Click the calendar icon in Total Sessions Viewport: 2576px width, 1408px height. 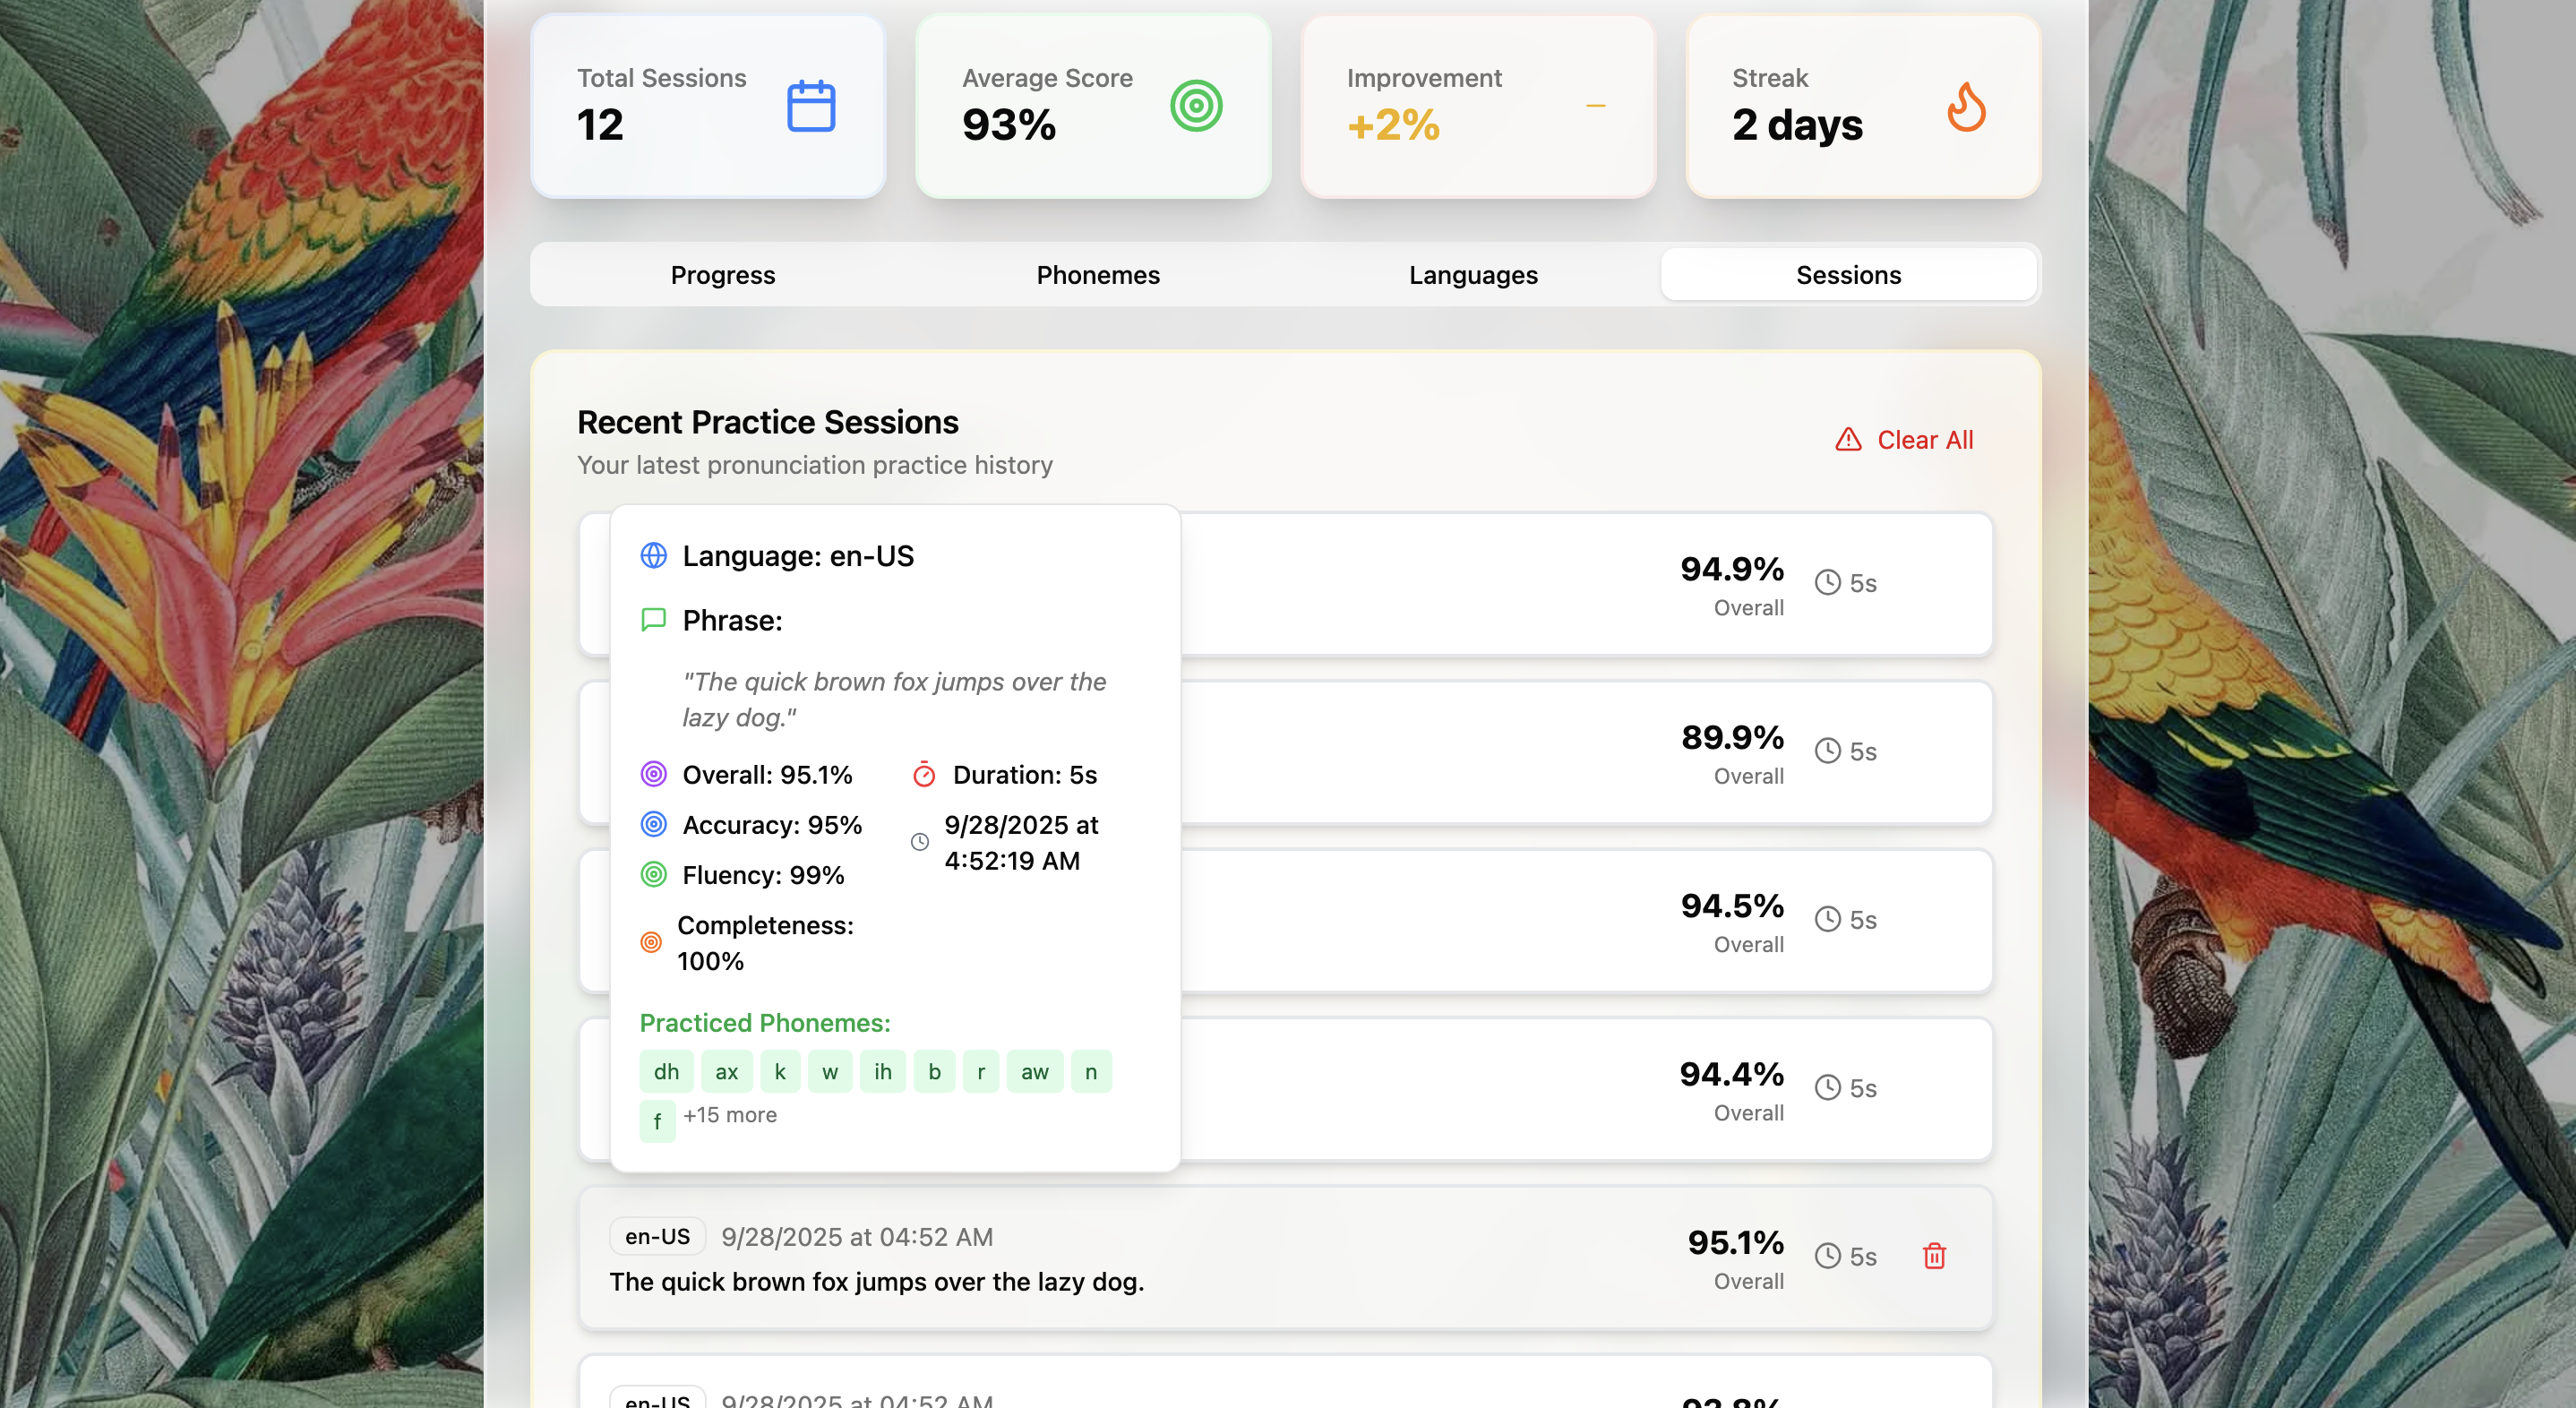pyautogui.click(x=810, y=106)
